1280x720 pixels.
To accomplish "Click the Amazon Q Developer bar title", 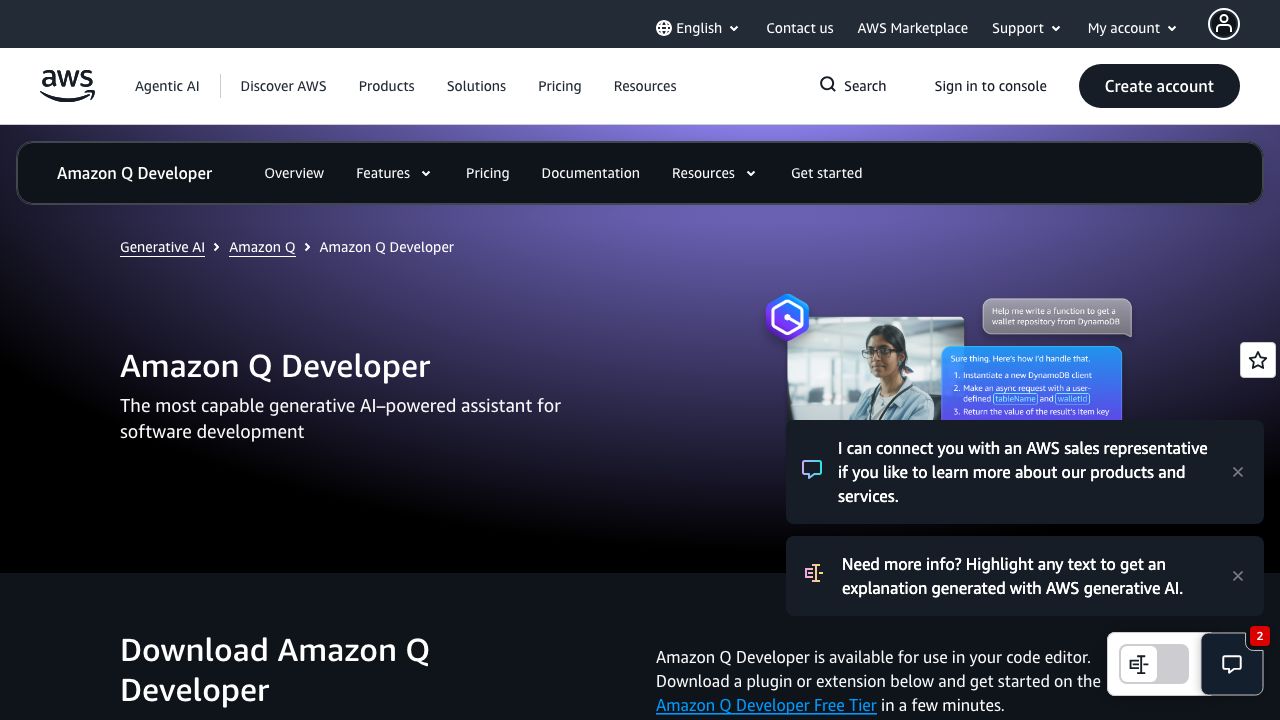I will pyautogui.click(x=134, y=173).
